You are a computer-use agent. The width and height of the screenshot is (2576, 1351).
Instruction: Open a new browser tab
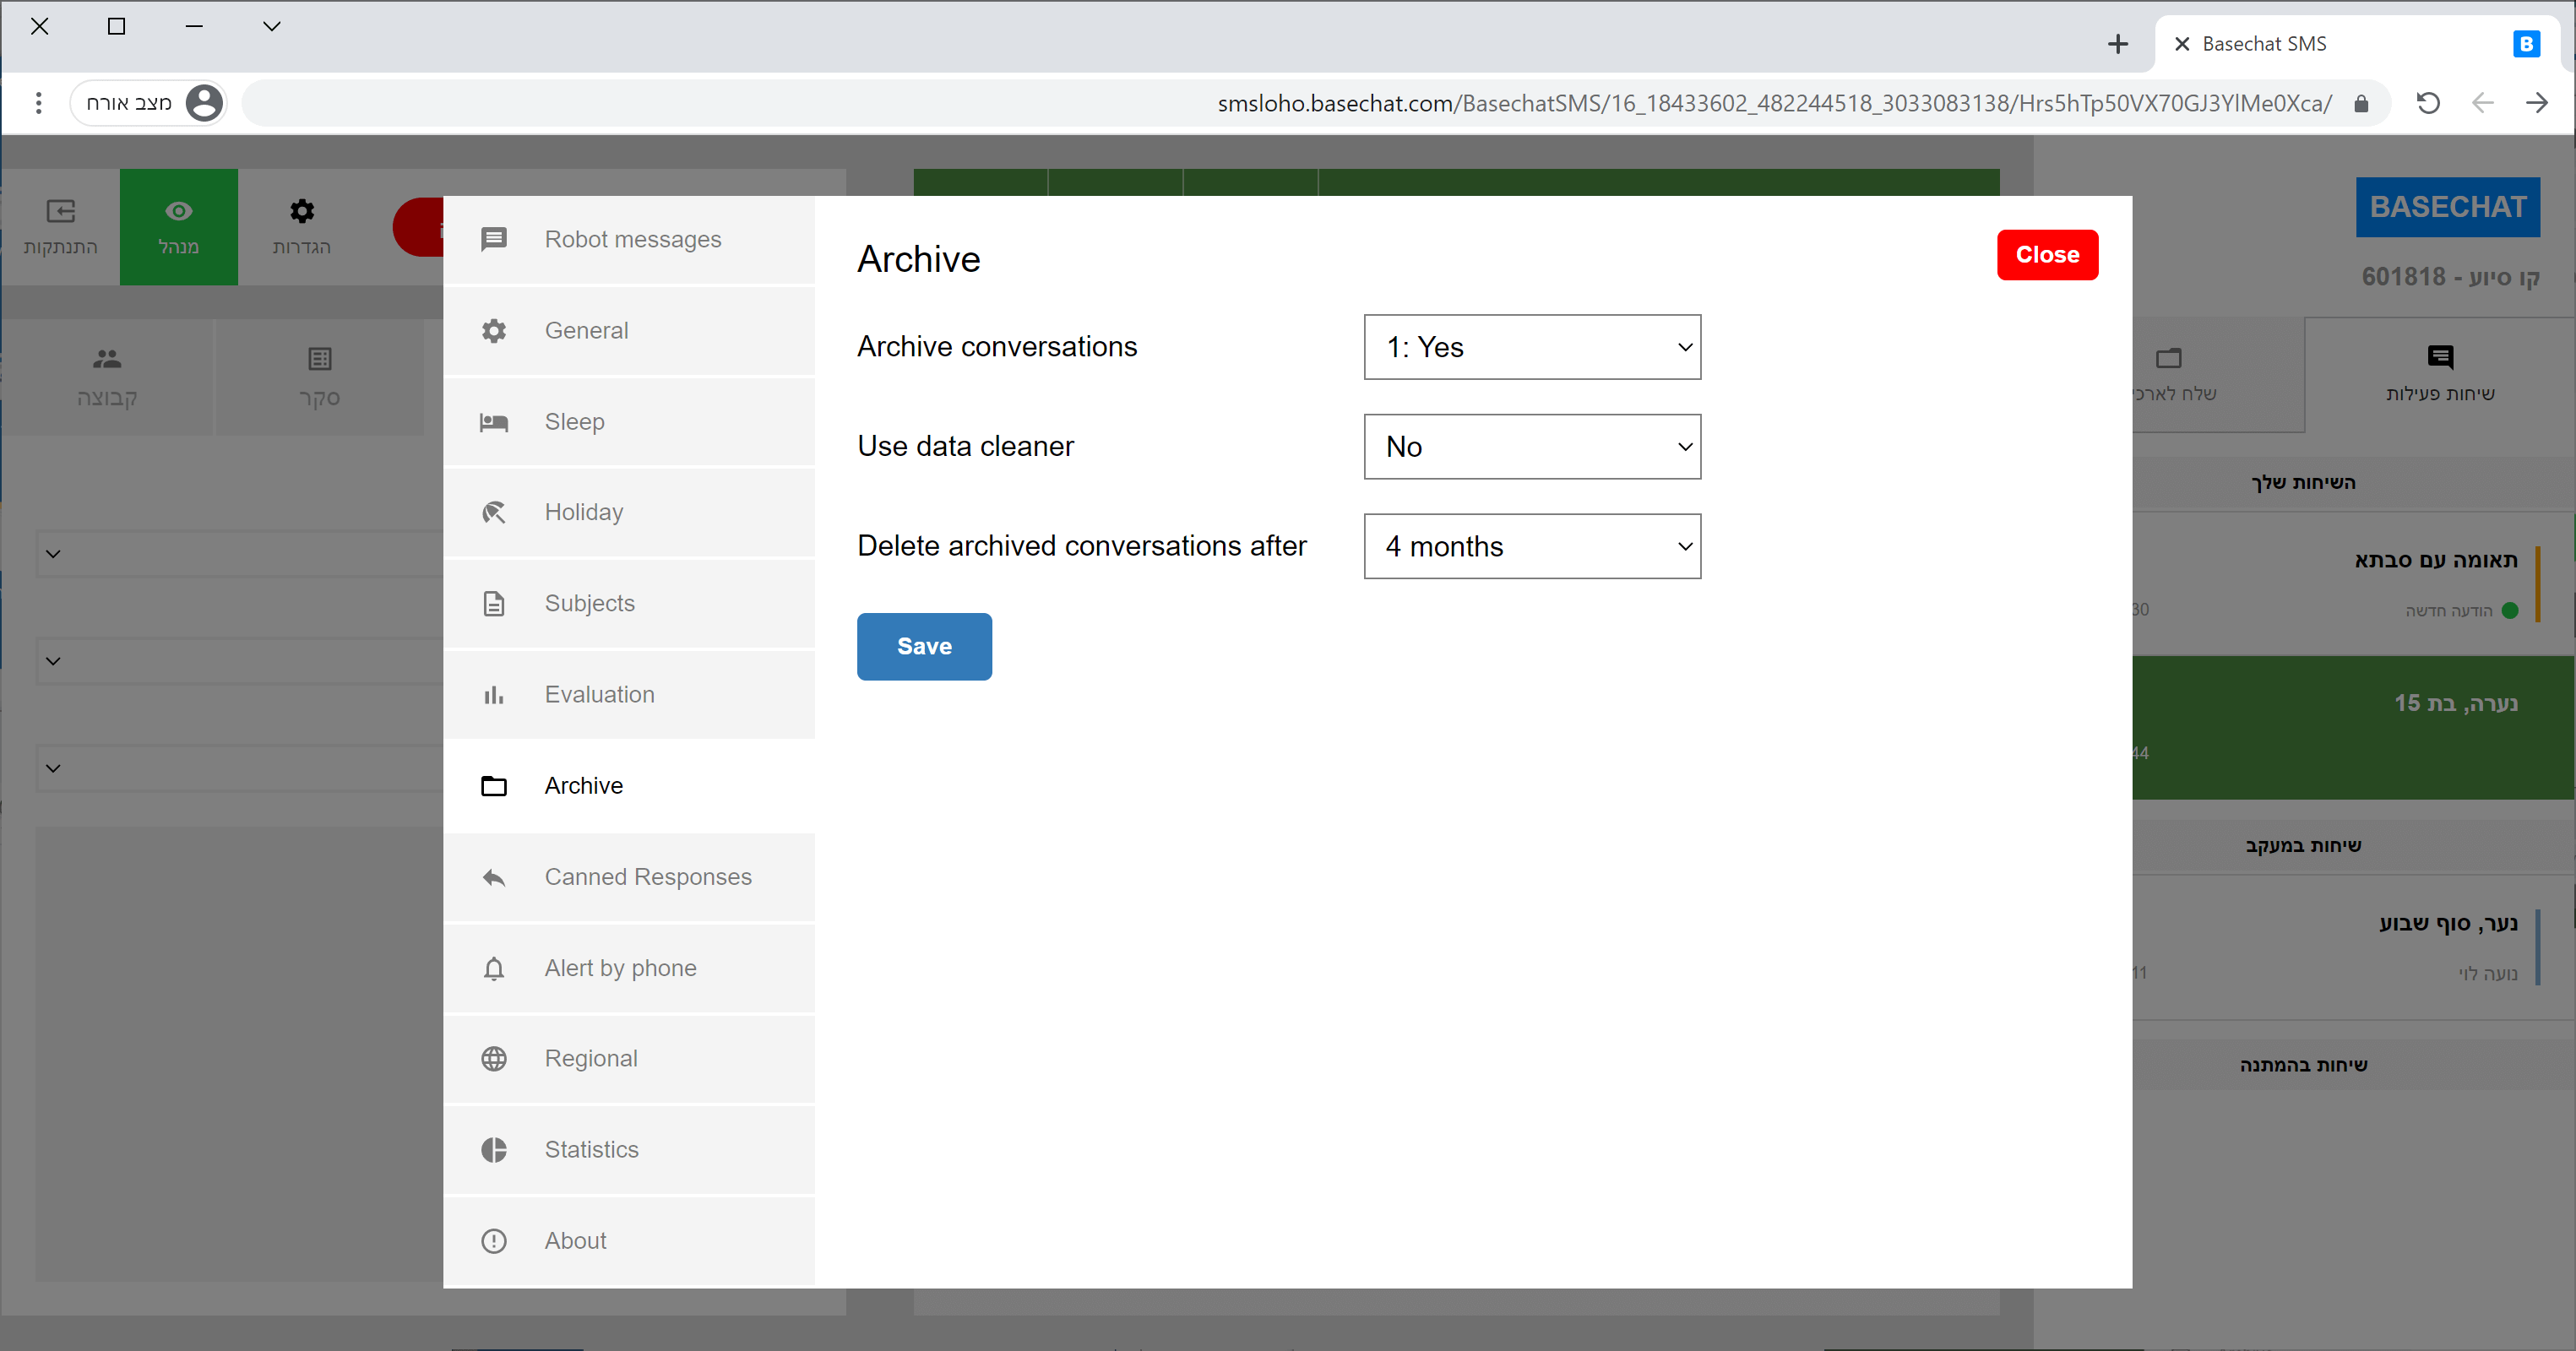coord(2118,44)
